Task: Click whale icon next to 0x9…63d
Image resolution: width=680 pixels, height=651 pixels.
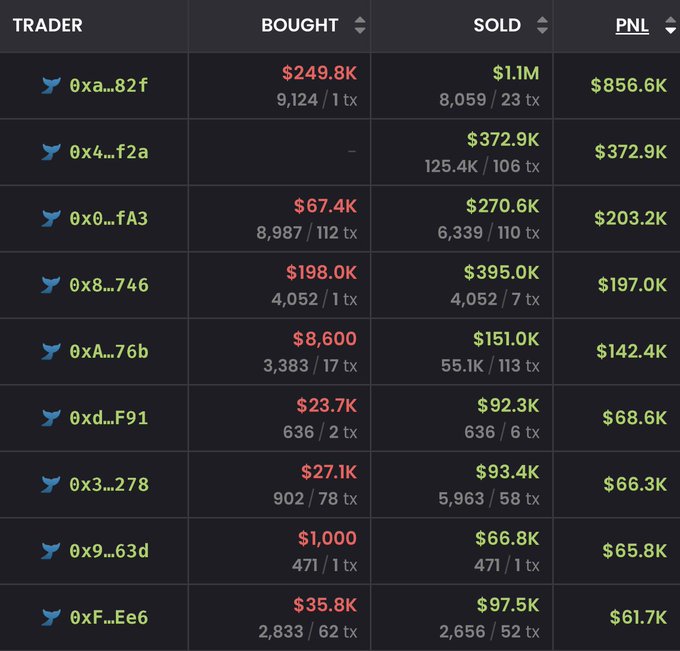Action: click(51, 551)
